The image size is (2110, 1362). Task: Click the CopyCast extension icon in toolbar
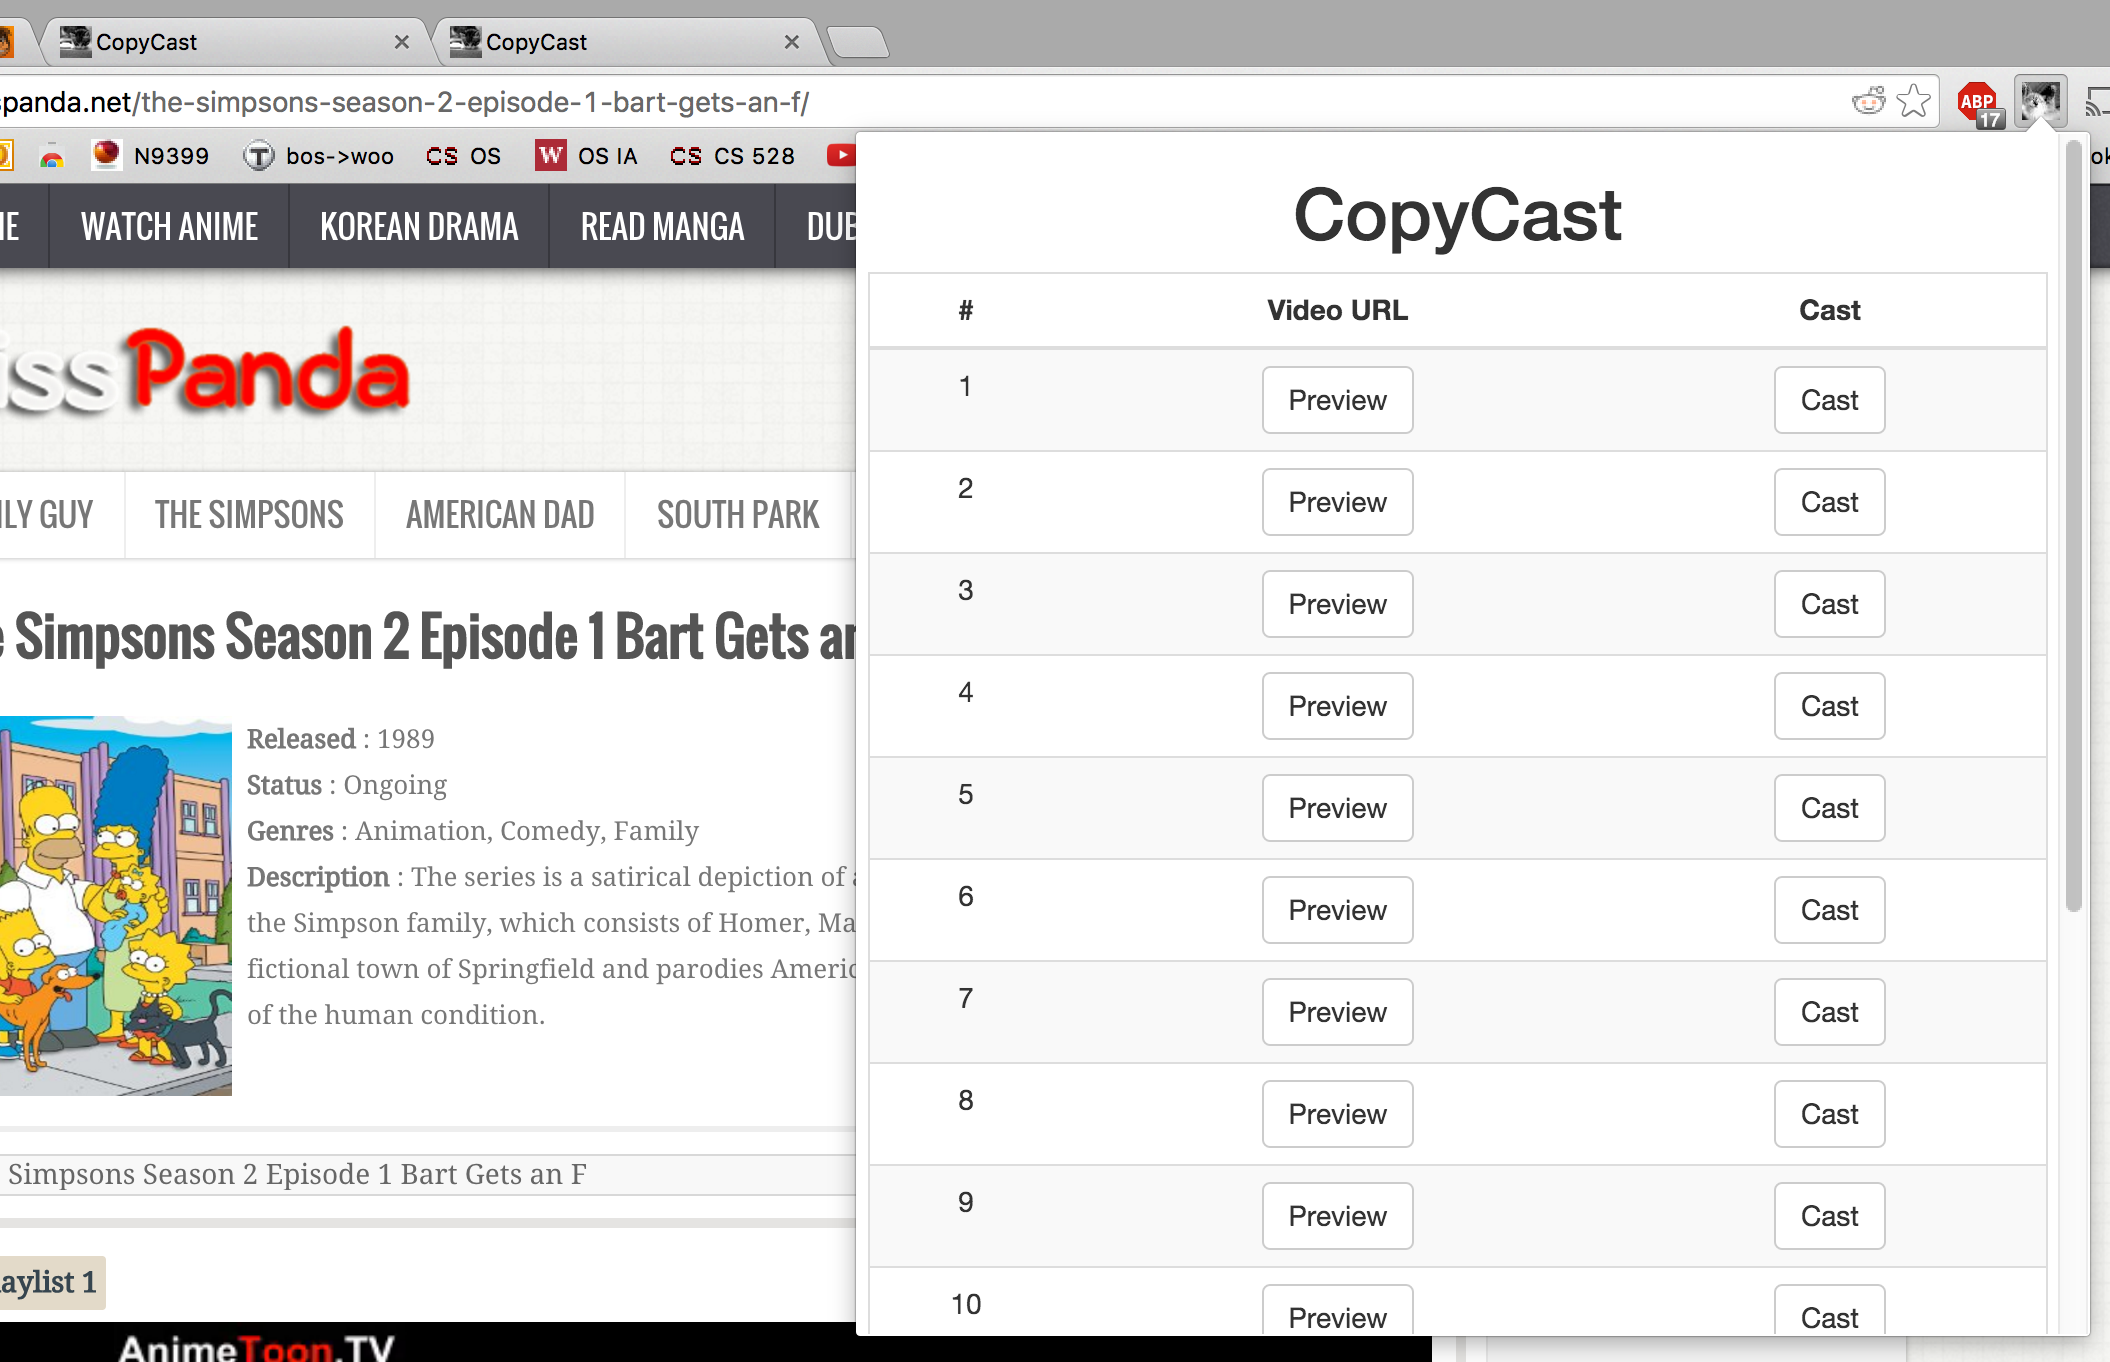click(x=2040, y=102)
